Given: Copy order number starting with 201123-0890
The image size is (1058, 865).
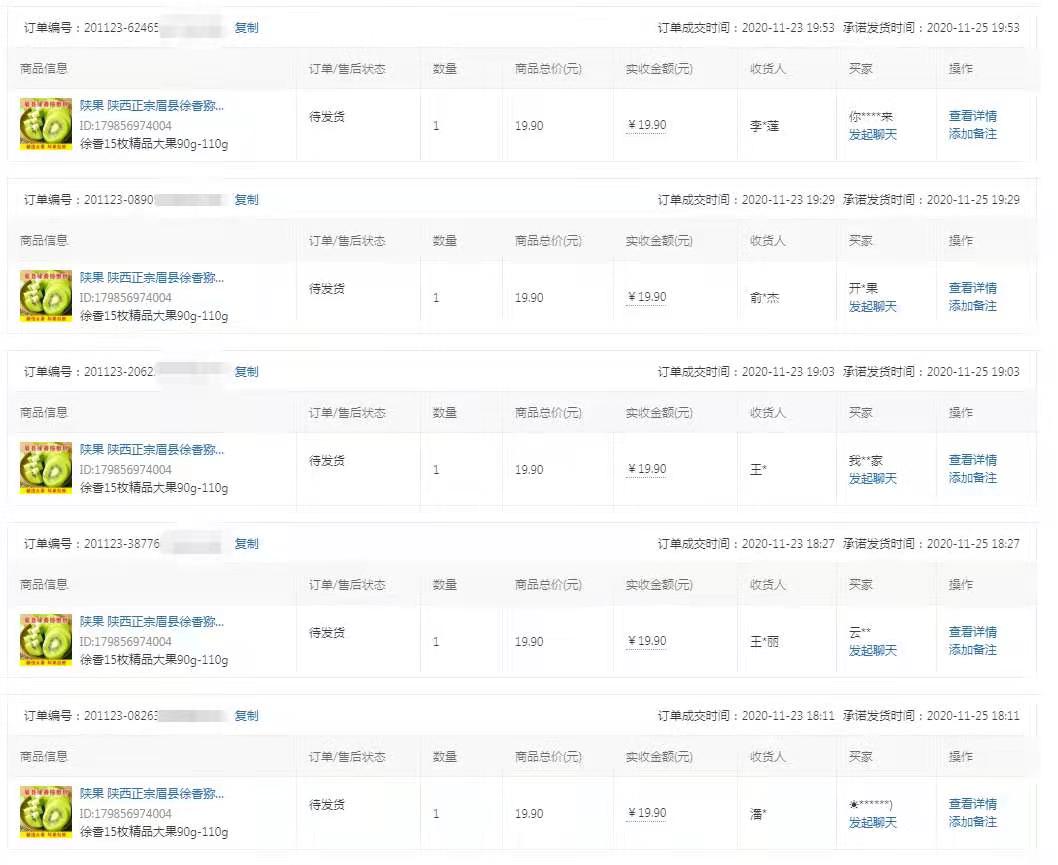Looking at the screenshot, I should (246, 200).
